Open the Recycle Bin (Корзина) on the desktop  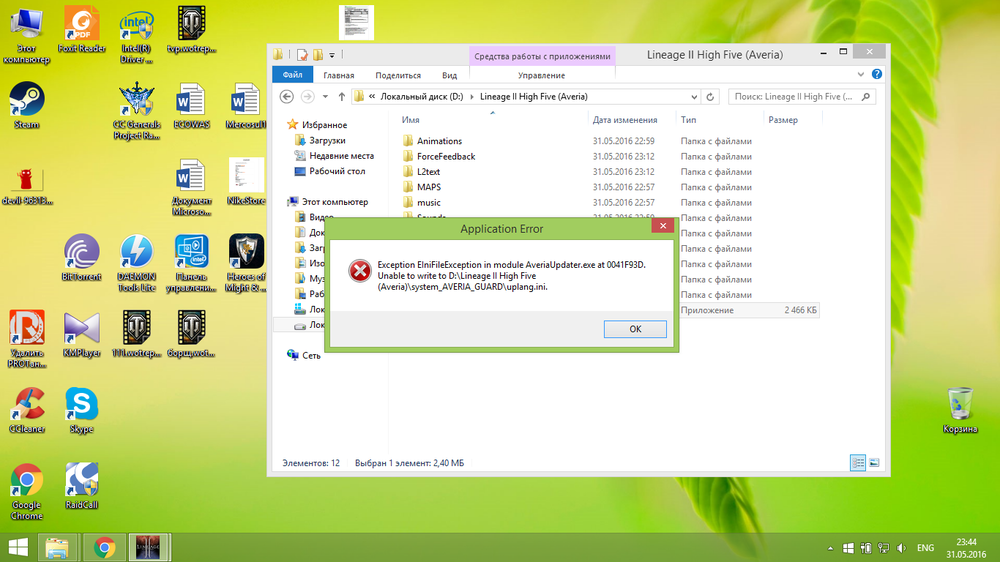tap(960, 406)
